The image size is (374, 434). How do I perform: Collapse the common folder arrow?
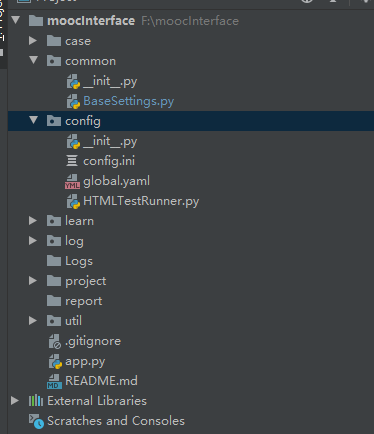33,60
